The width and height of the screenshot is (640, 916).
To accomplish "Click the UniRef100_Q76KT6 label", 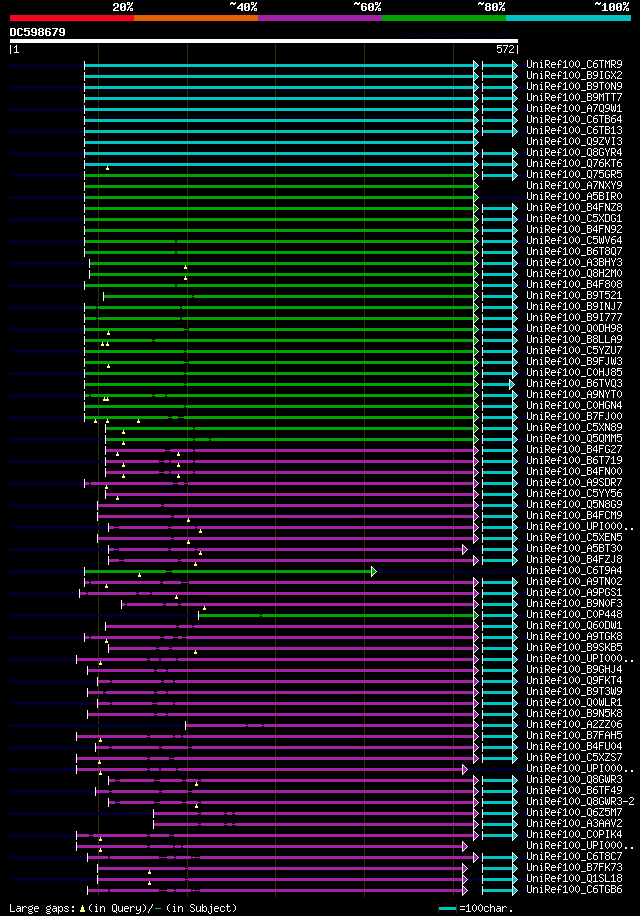I will (574, 164).
